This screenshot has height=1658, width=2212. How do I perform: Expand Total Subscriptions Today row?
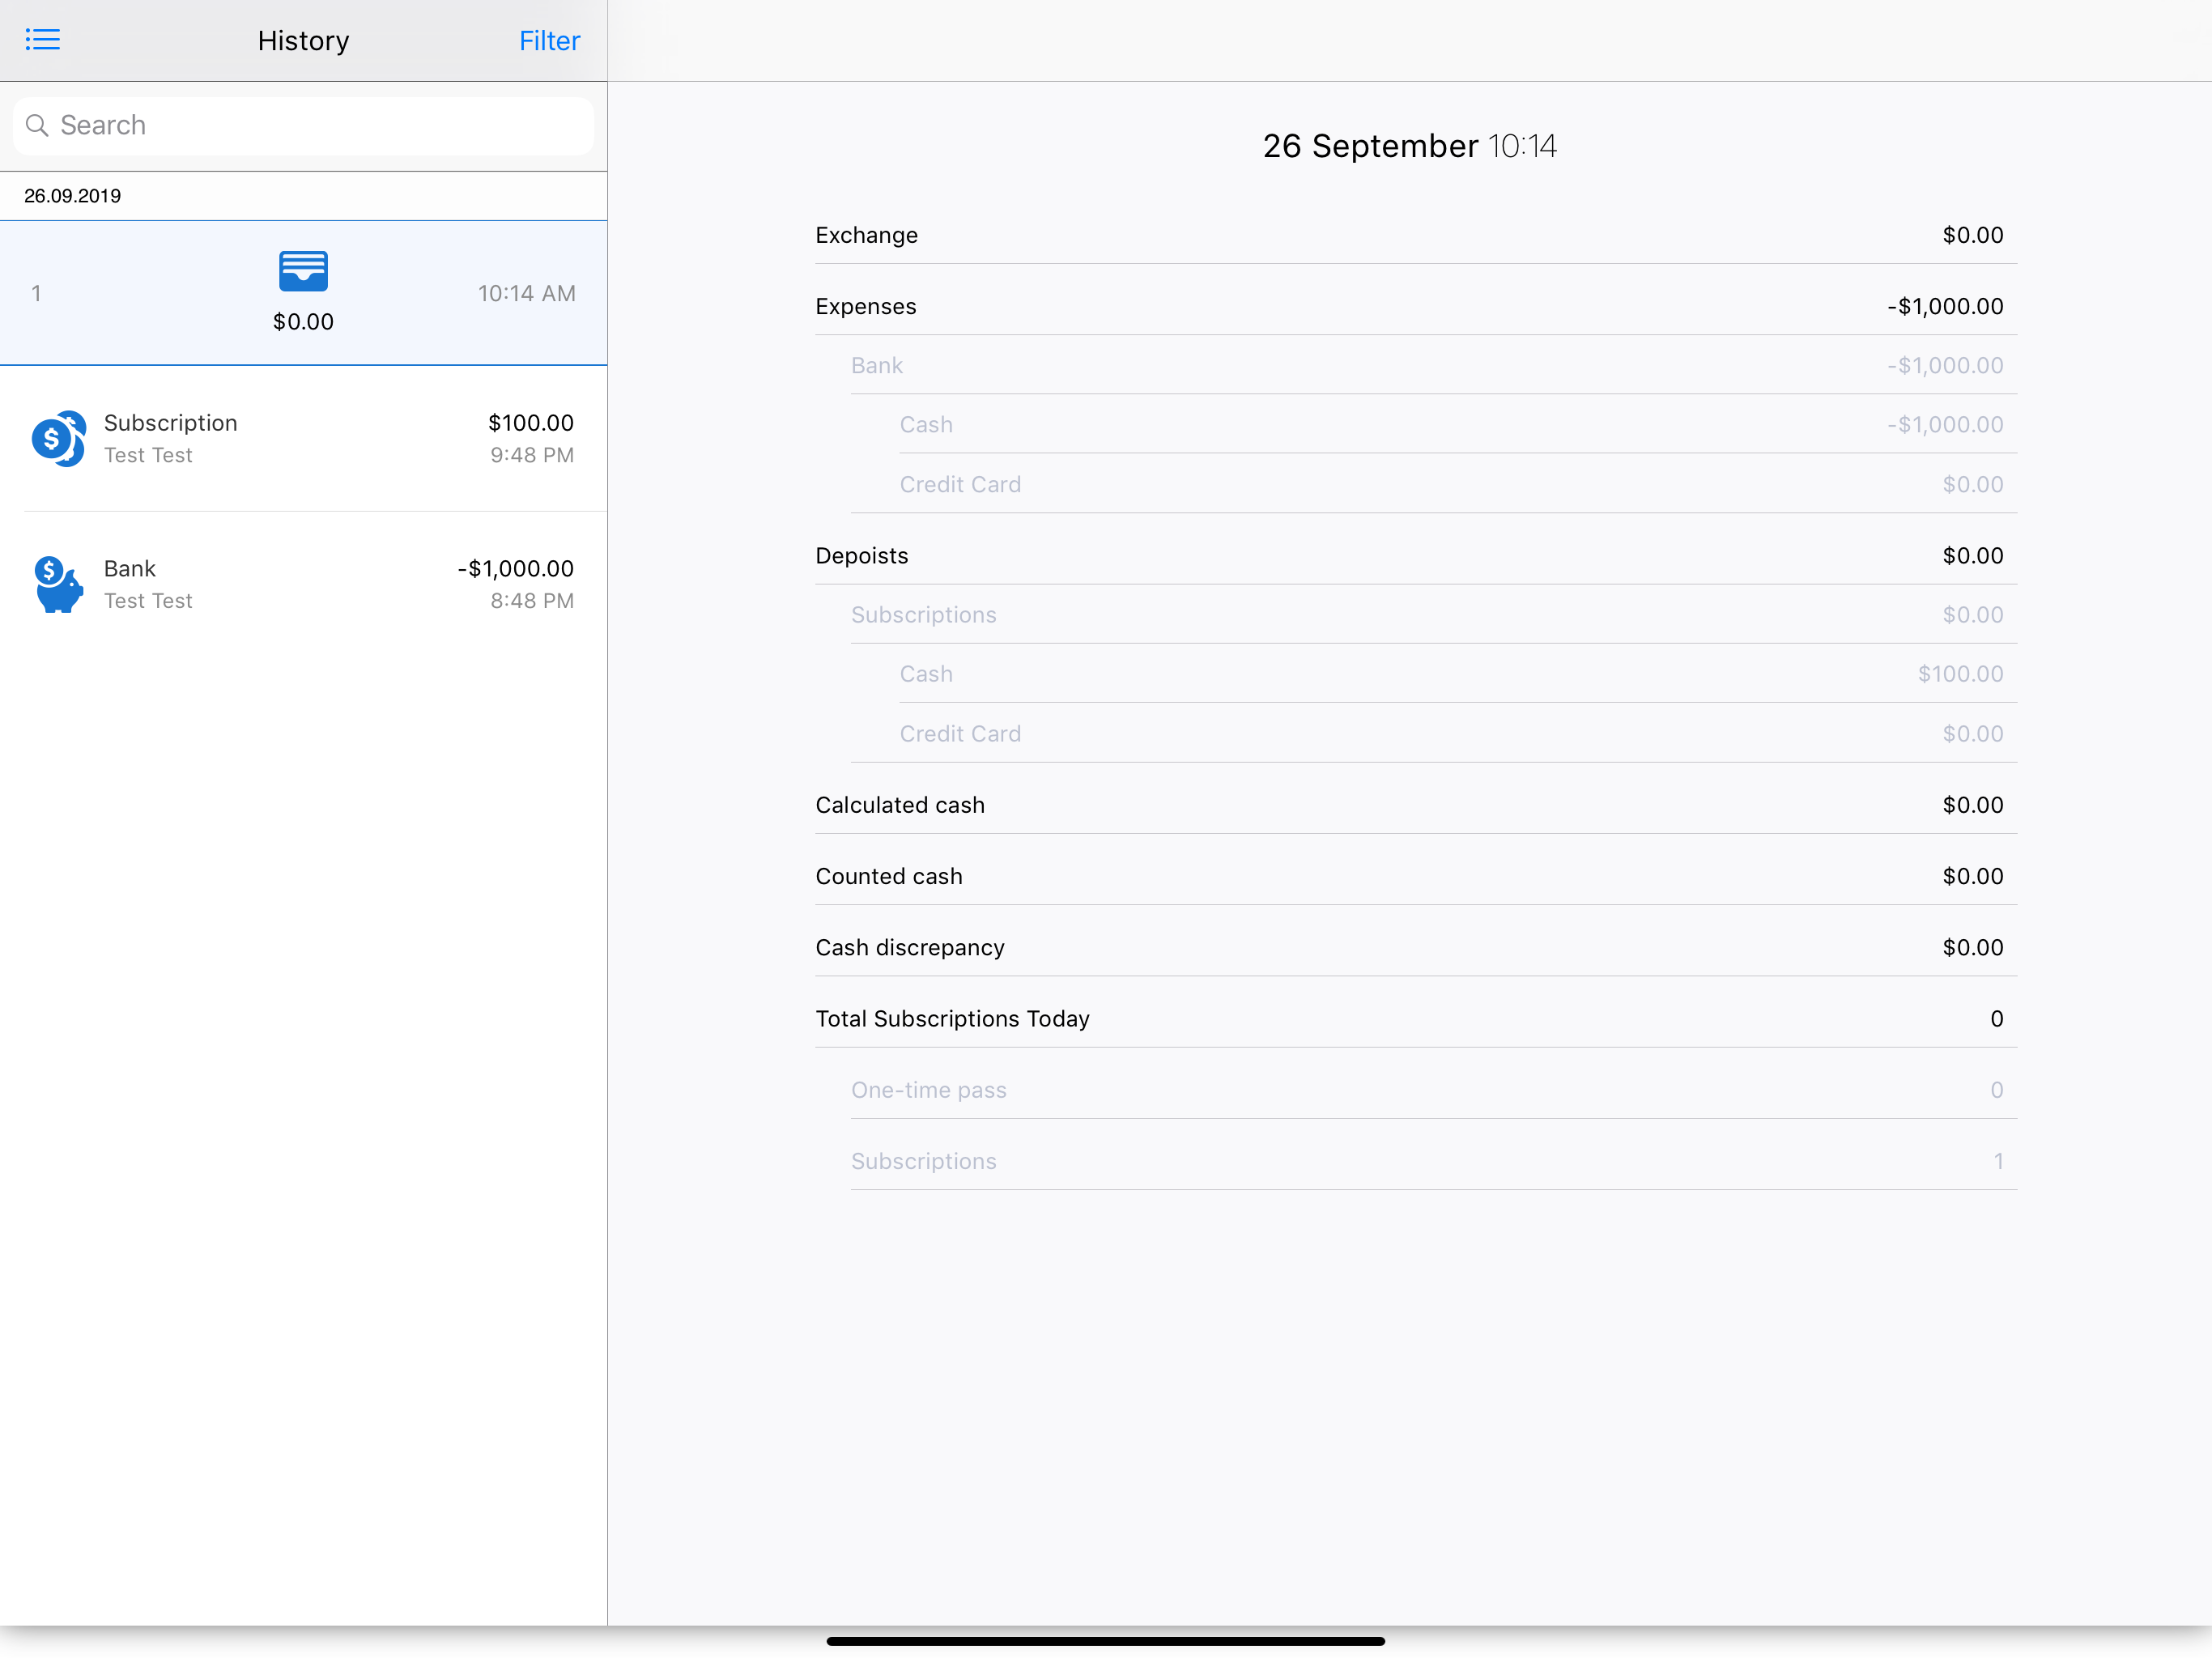(1415, 1018)
